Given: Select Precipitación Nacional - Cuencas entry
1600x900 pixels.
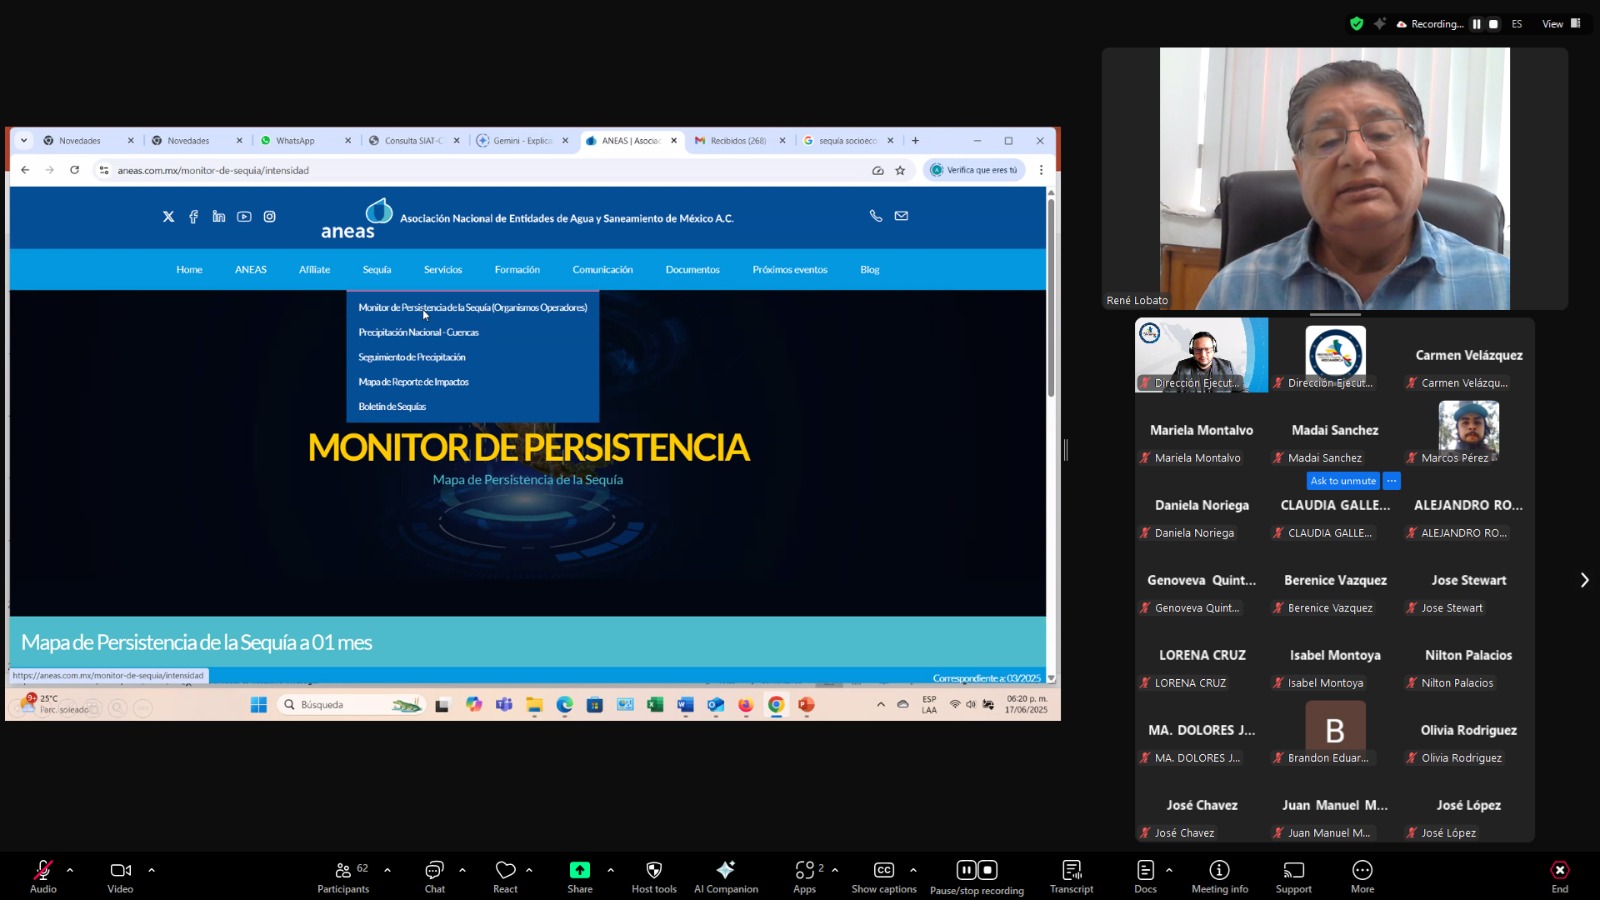Looking at the screenshot, I should pos(419,332).
